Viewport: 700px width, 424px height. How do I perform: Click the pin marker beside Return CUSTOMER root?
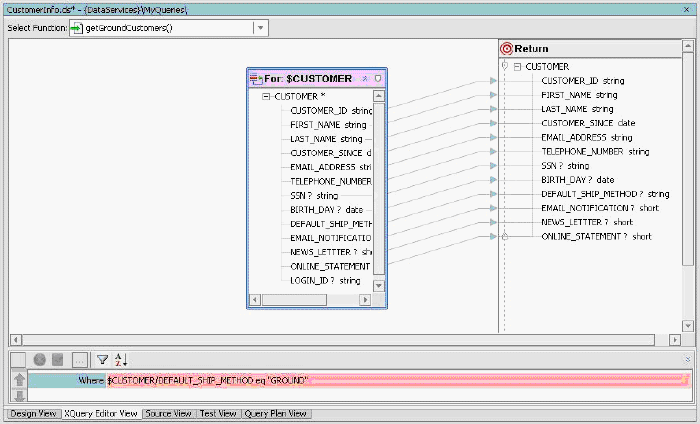click(x=504, y=66)
